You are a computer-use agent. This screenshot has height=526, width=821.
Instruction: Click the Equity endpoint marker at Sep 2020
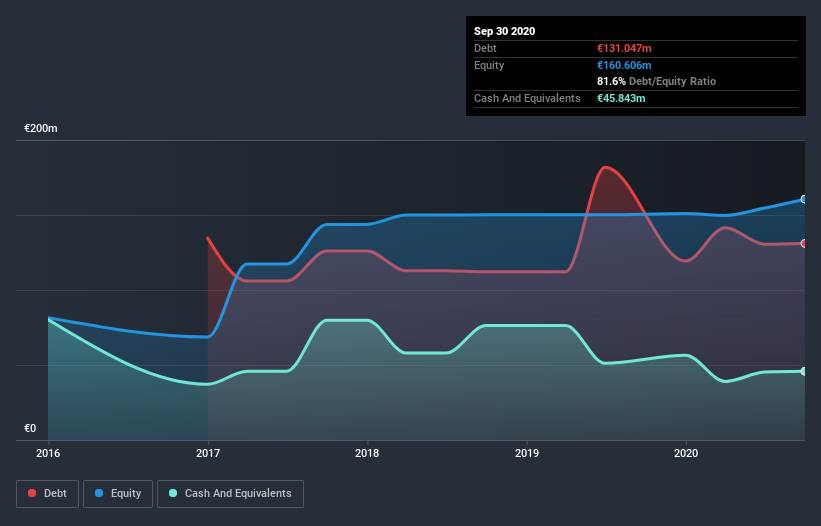804,199
